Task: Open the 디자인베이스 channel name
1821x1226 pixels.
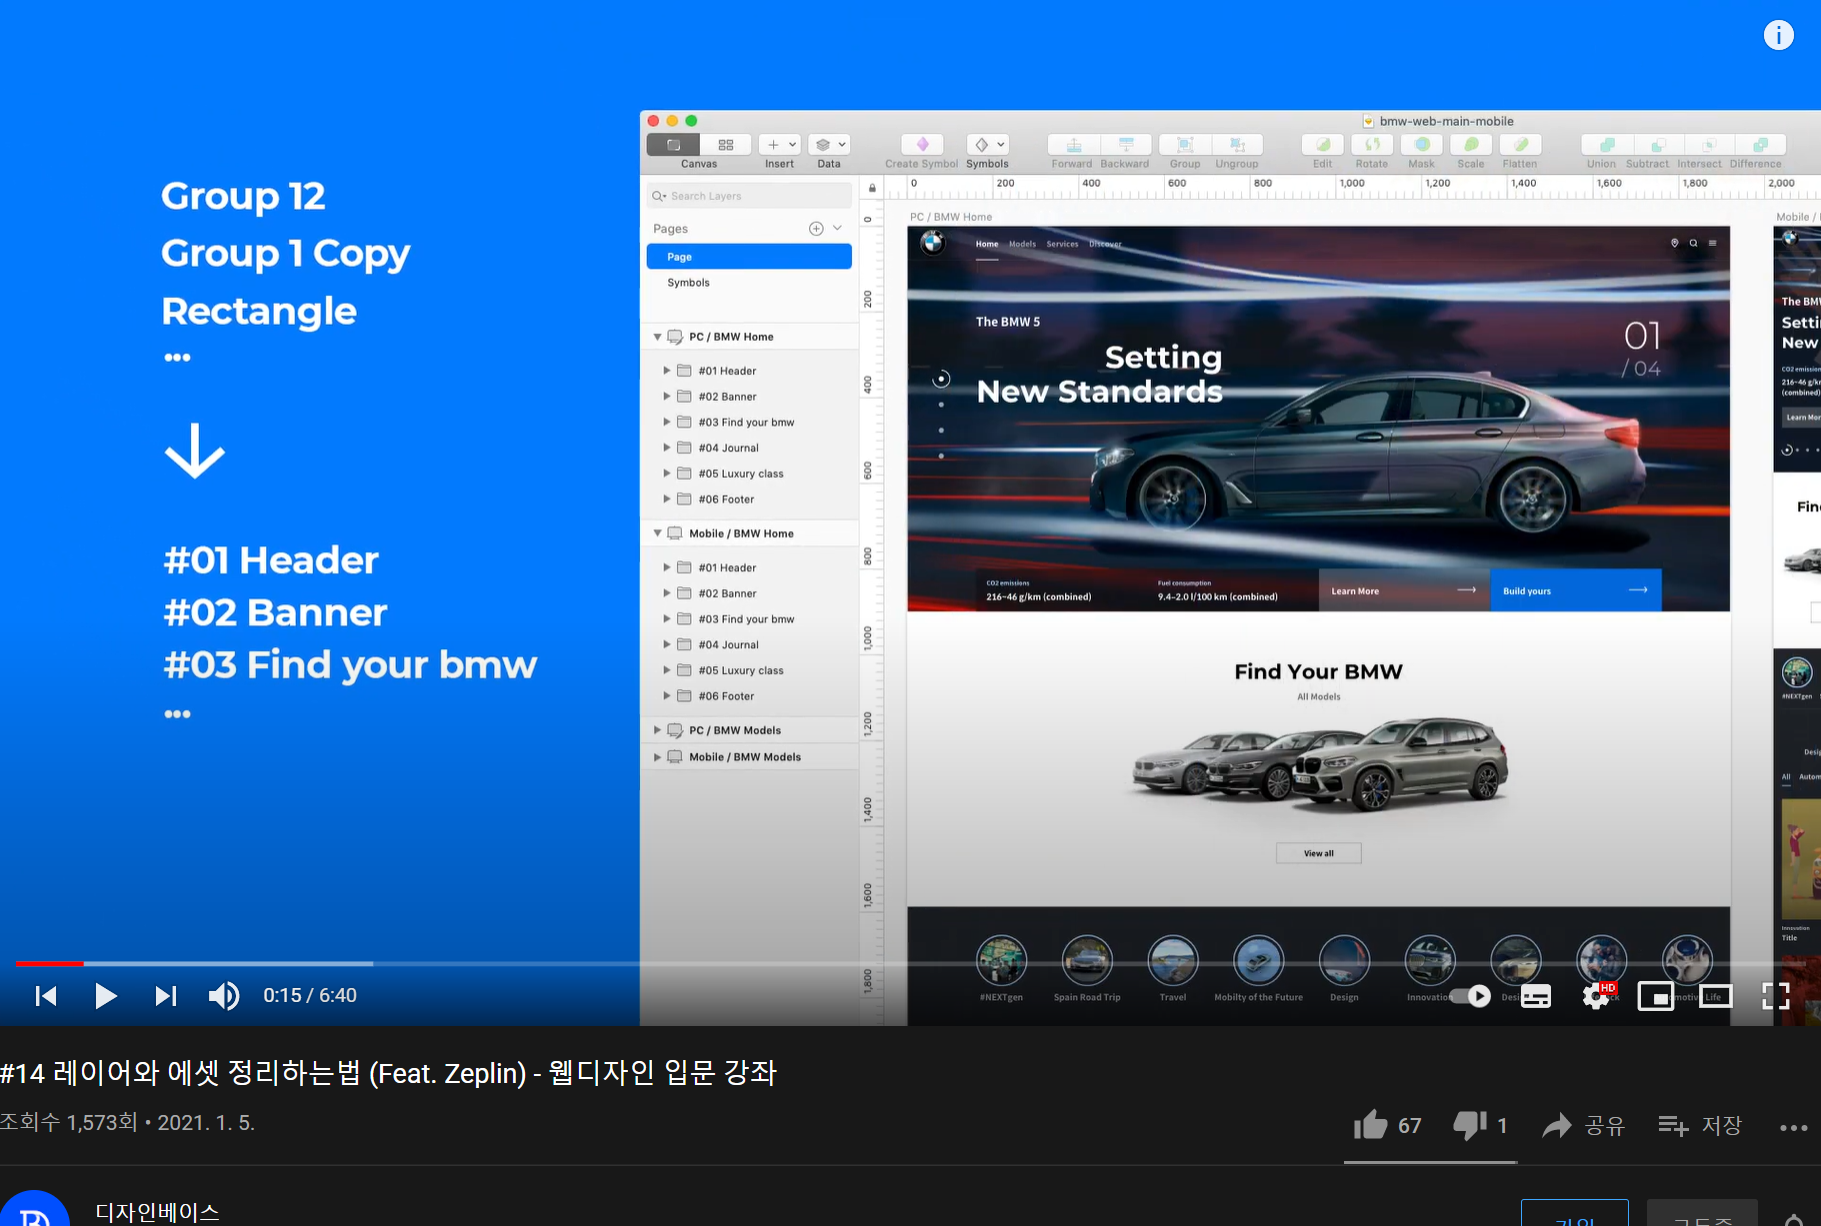Action: (157, 1212)
